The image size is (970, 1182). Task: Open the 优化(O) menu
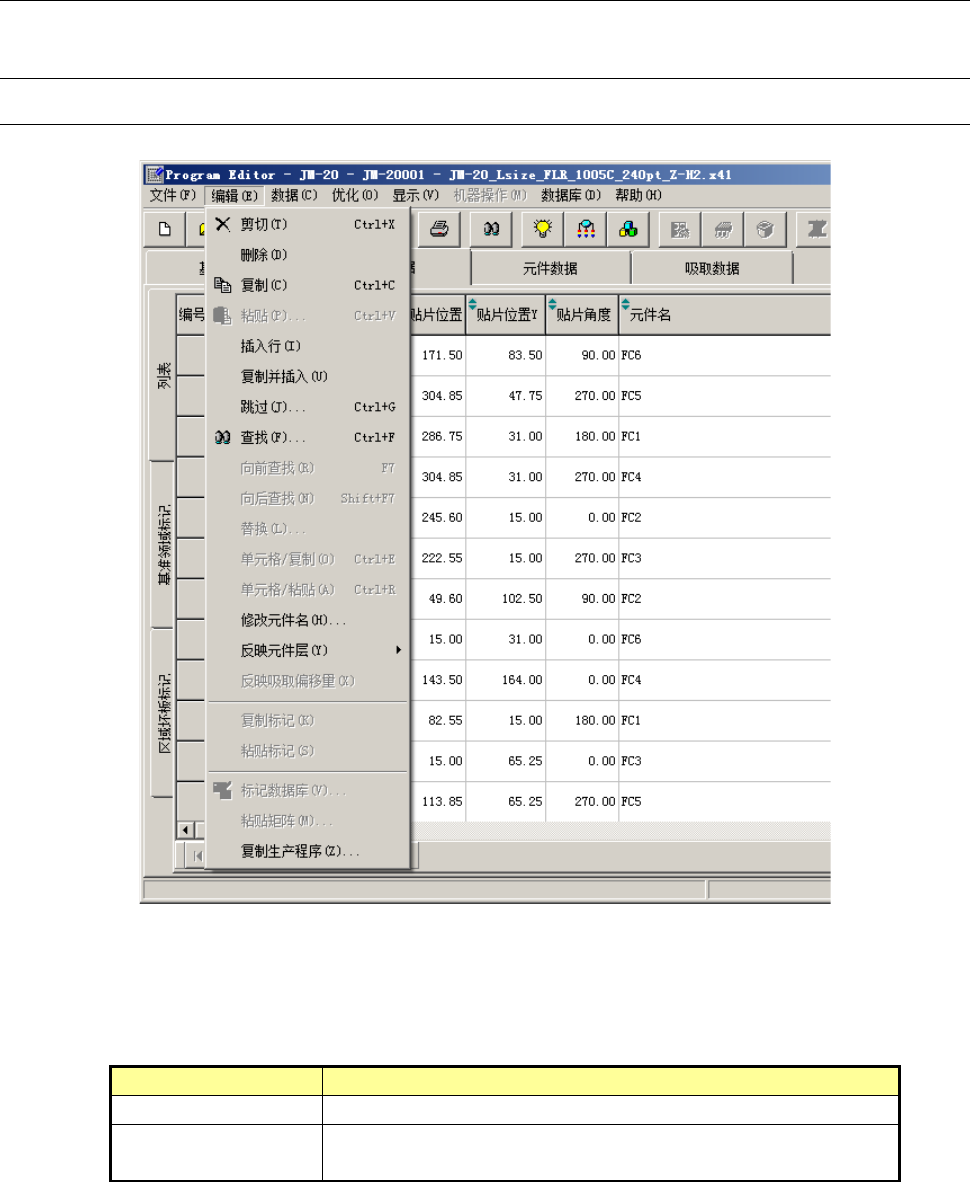pos(355,195)
